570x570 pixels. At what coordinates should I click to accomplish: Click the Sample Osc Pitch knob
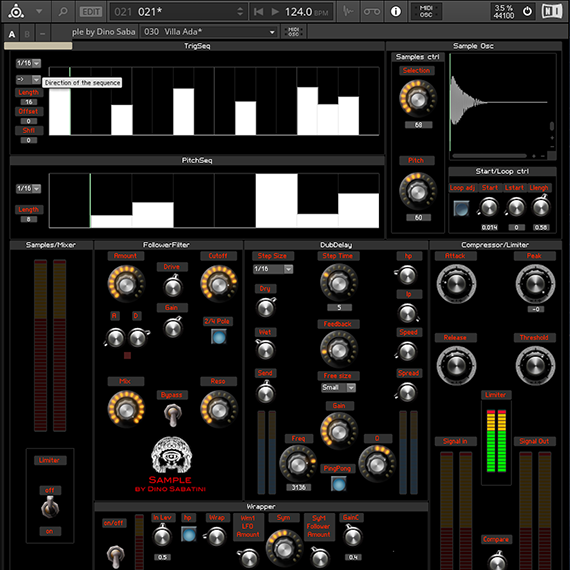click(x=417, y=191)
